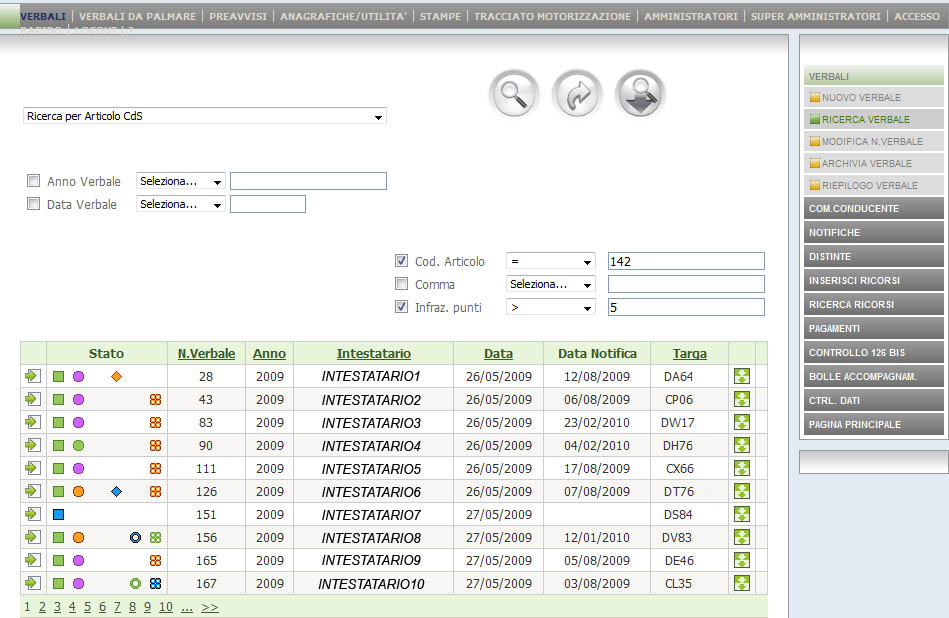
Task: Click the Anno Verbale value input field
Action: pyautogui.click(x=308, y=181)
